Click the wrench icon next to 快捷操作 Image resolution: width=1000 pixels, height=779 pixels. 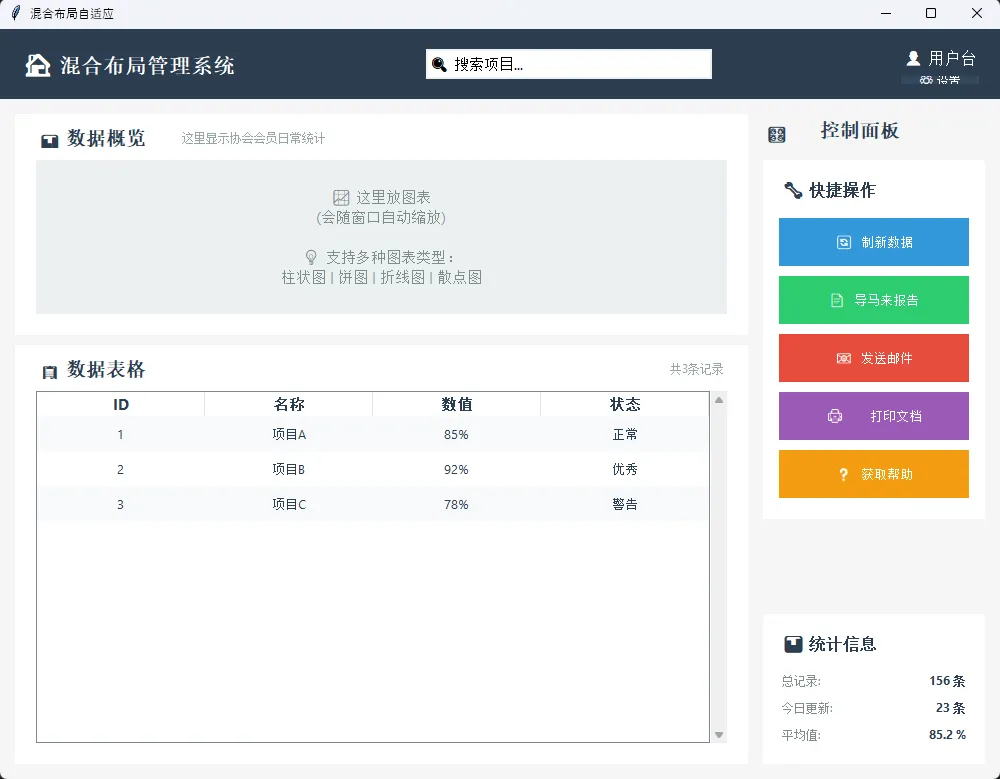tap(793, 190)
